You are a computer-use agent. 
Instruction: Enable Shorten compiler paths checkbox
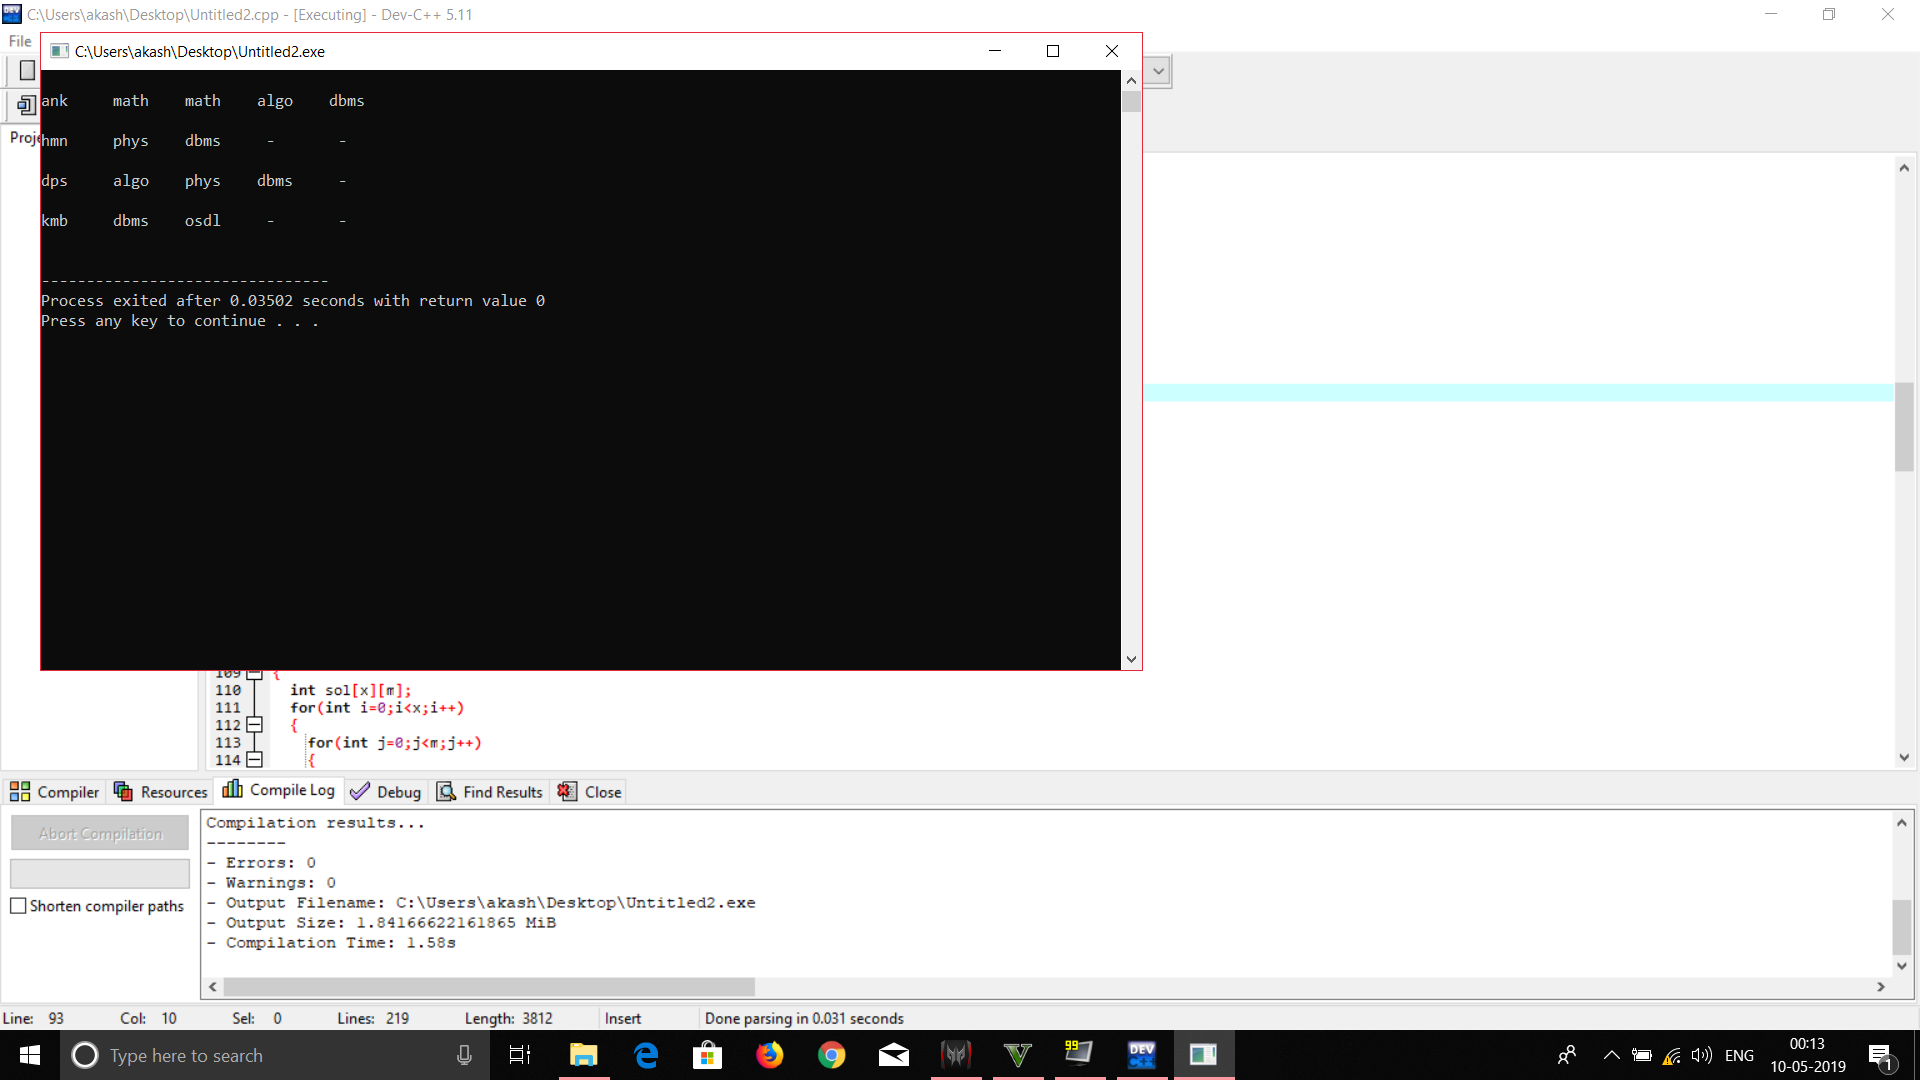point(18,906)
